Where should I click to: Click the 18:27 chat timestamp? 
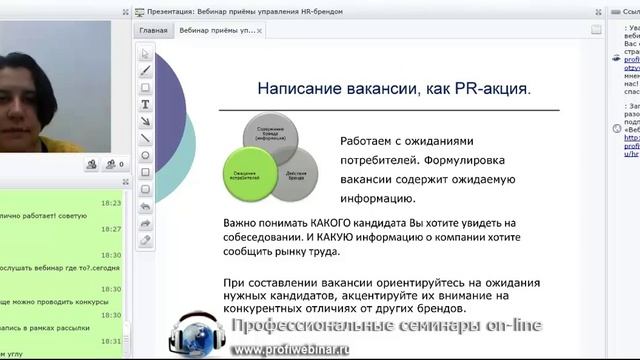tap(111, 229)
